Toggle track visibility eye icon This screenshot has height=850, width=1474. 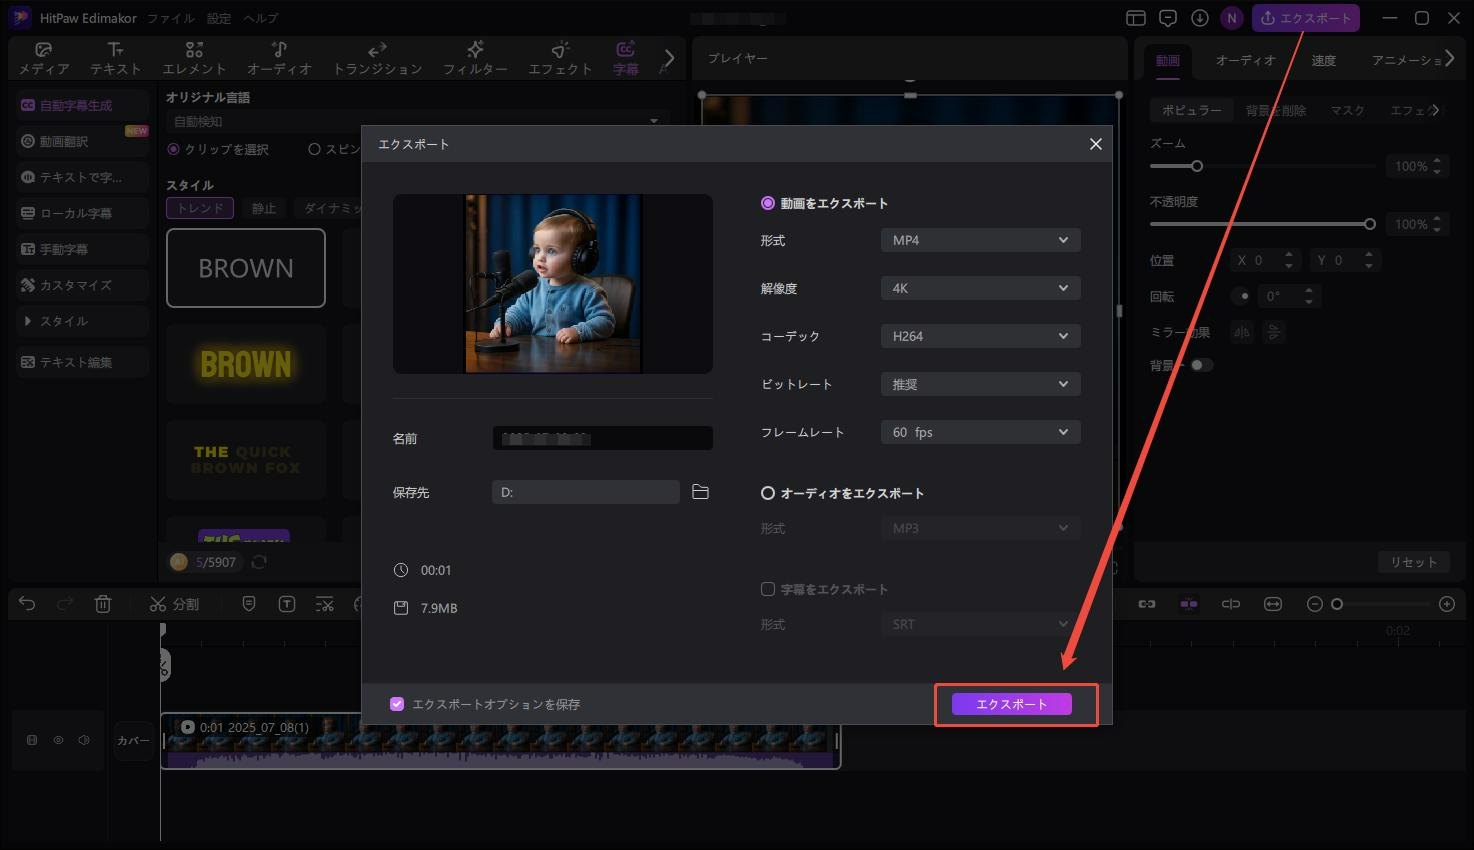point(58,740)
